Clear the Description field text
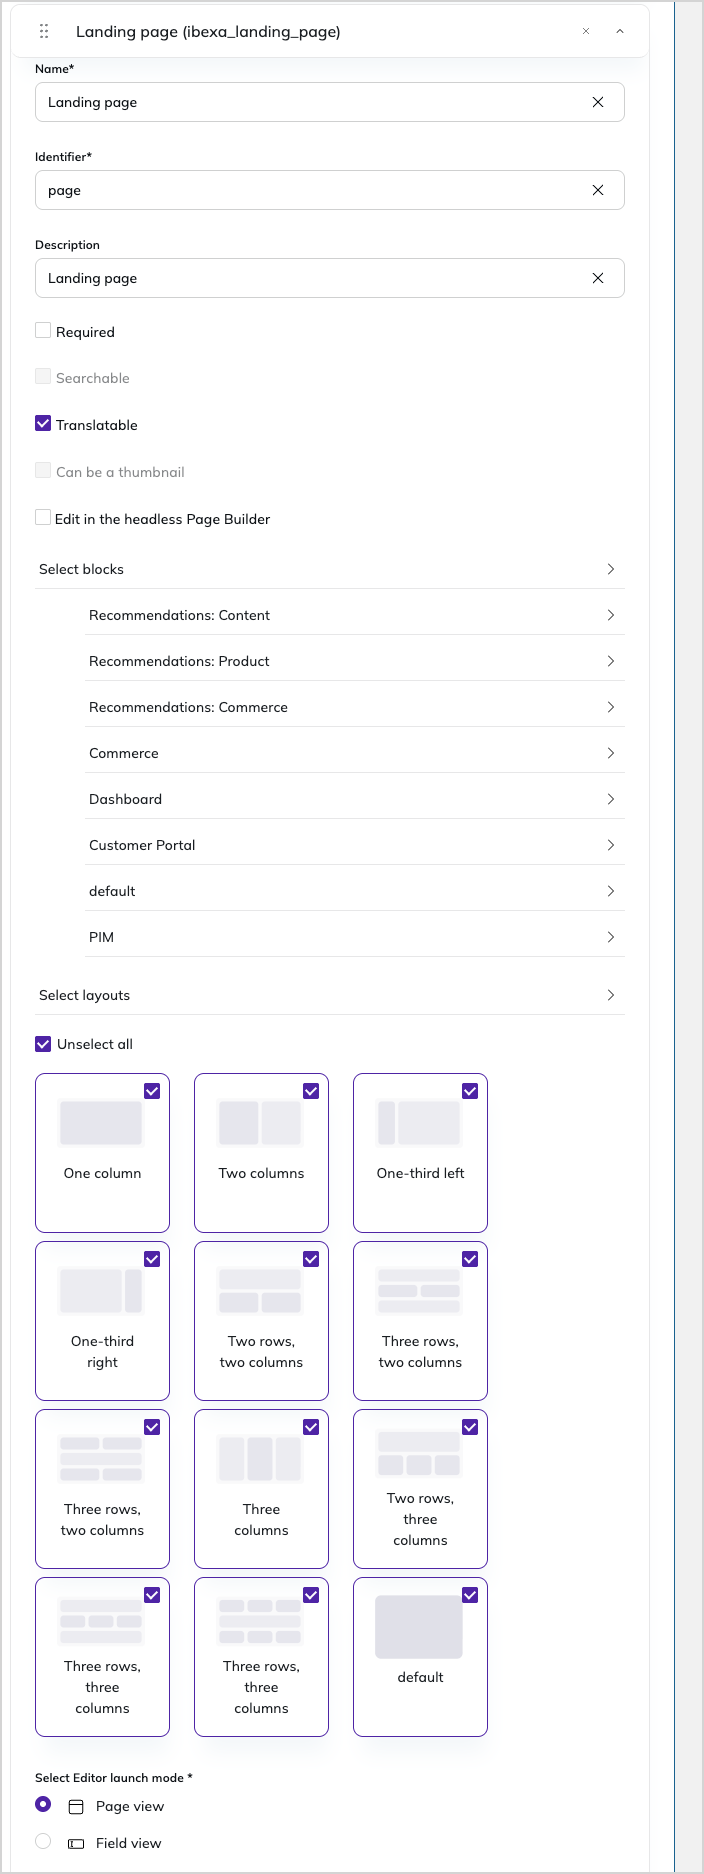The width and height of the screenshot is (704, 1874). (x=598, y=278)
